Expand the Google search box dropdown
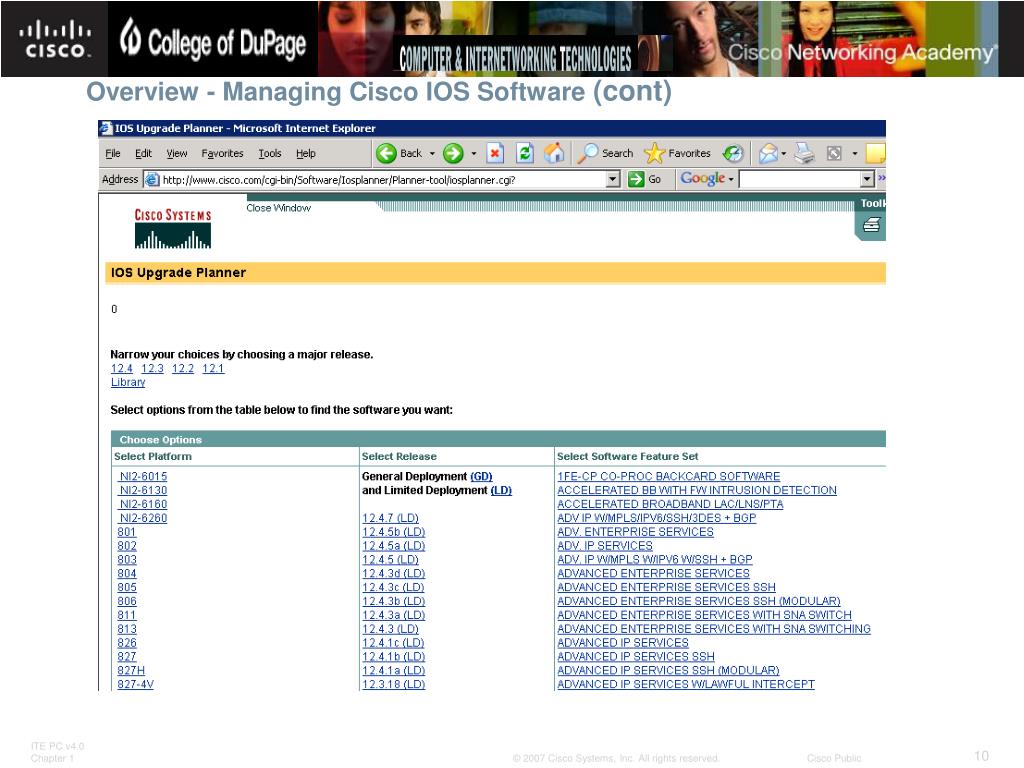Image resolution: width=1024 pixels, height=768 pixels. pyautogui.click(x=867, y=179)
